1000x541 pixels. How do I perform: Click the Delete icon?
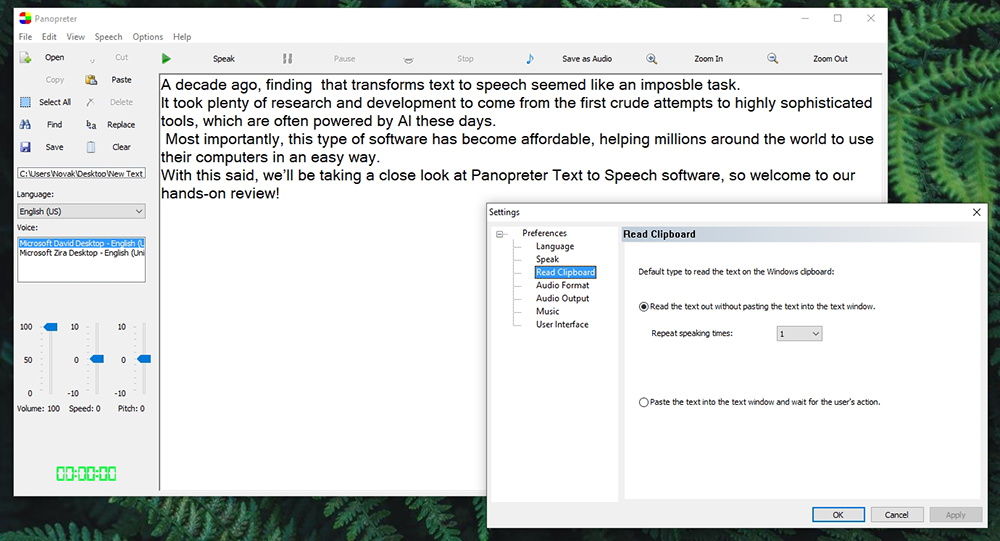(x=91, y=102)
